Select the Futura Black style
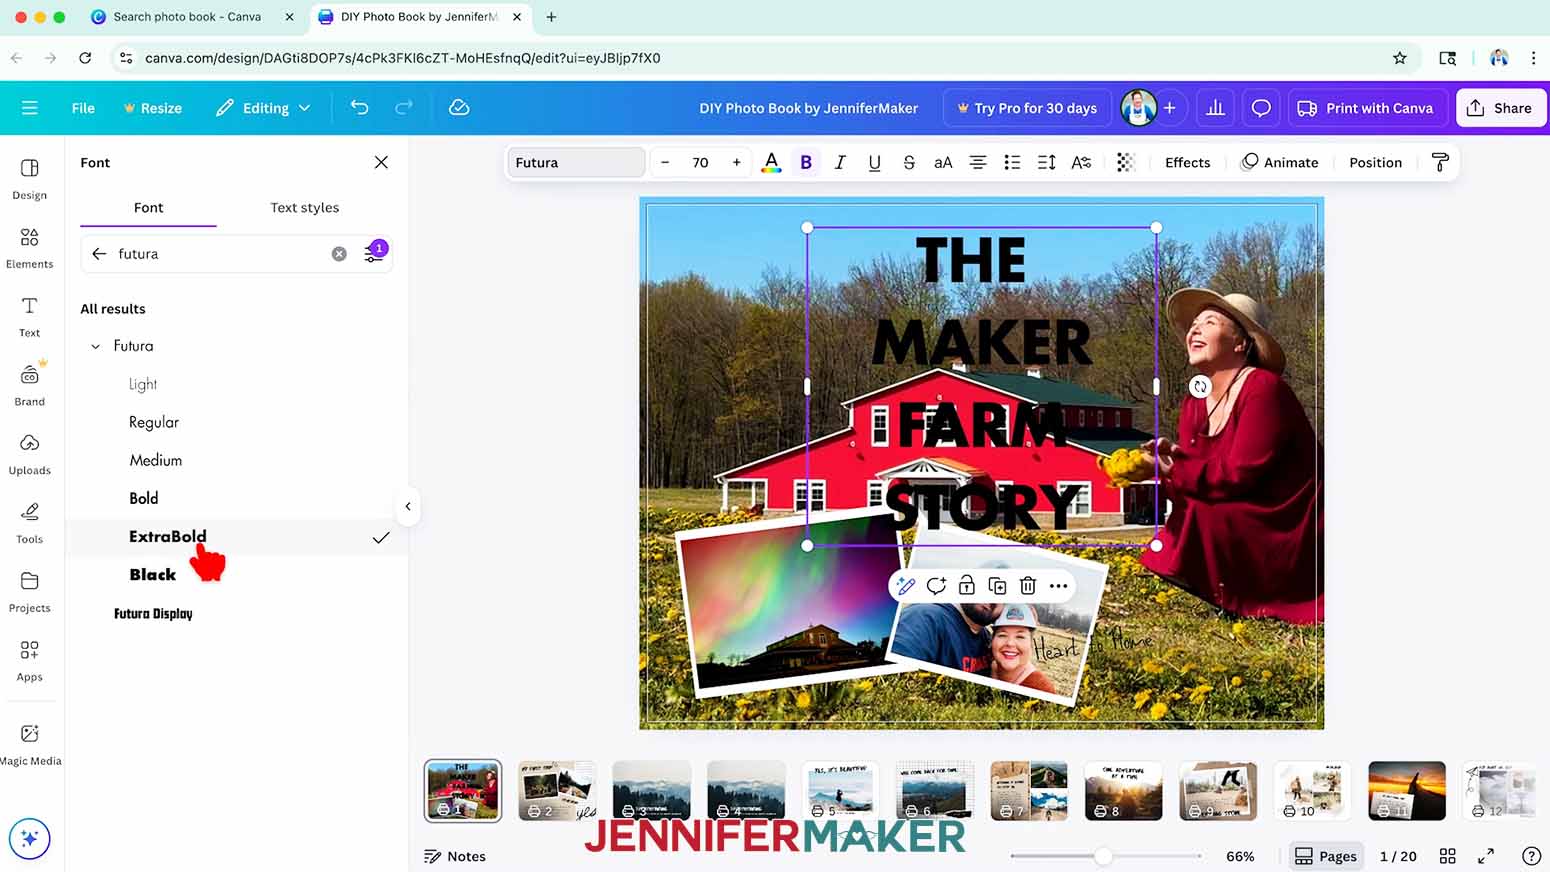The width and height of the screenshot is (1550, 872). 153,575
